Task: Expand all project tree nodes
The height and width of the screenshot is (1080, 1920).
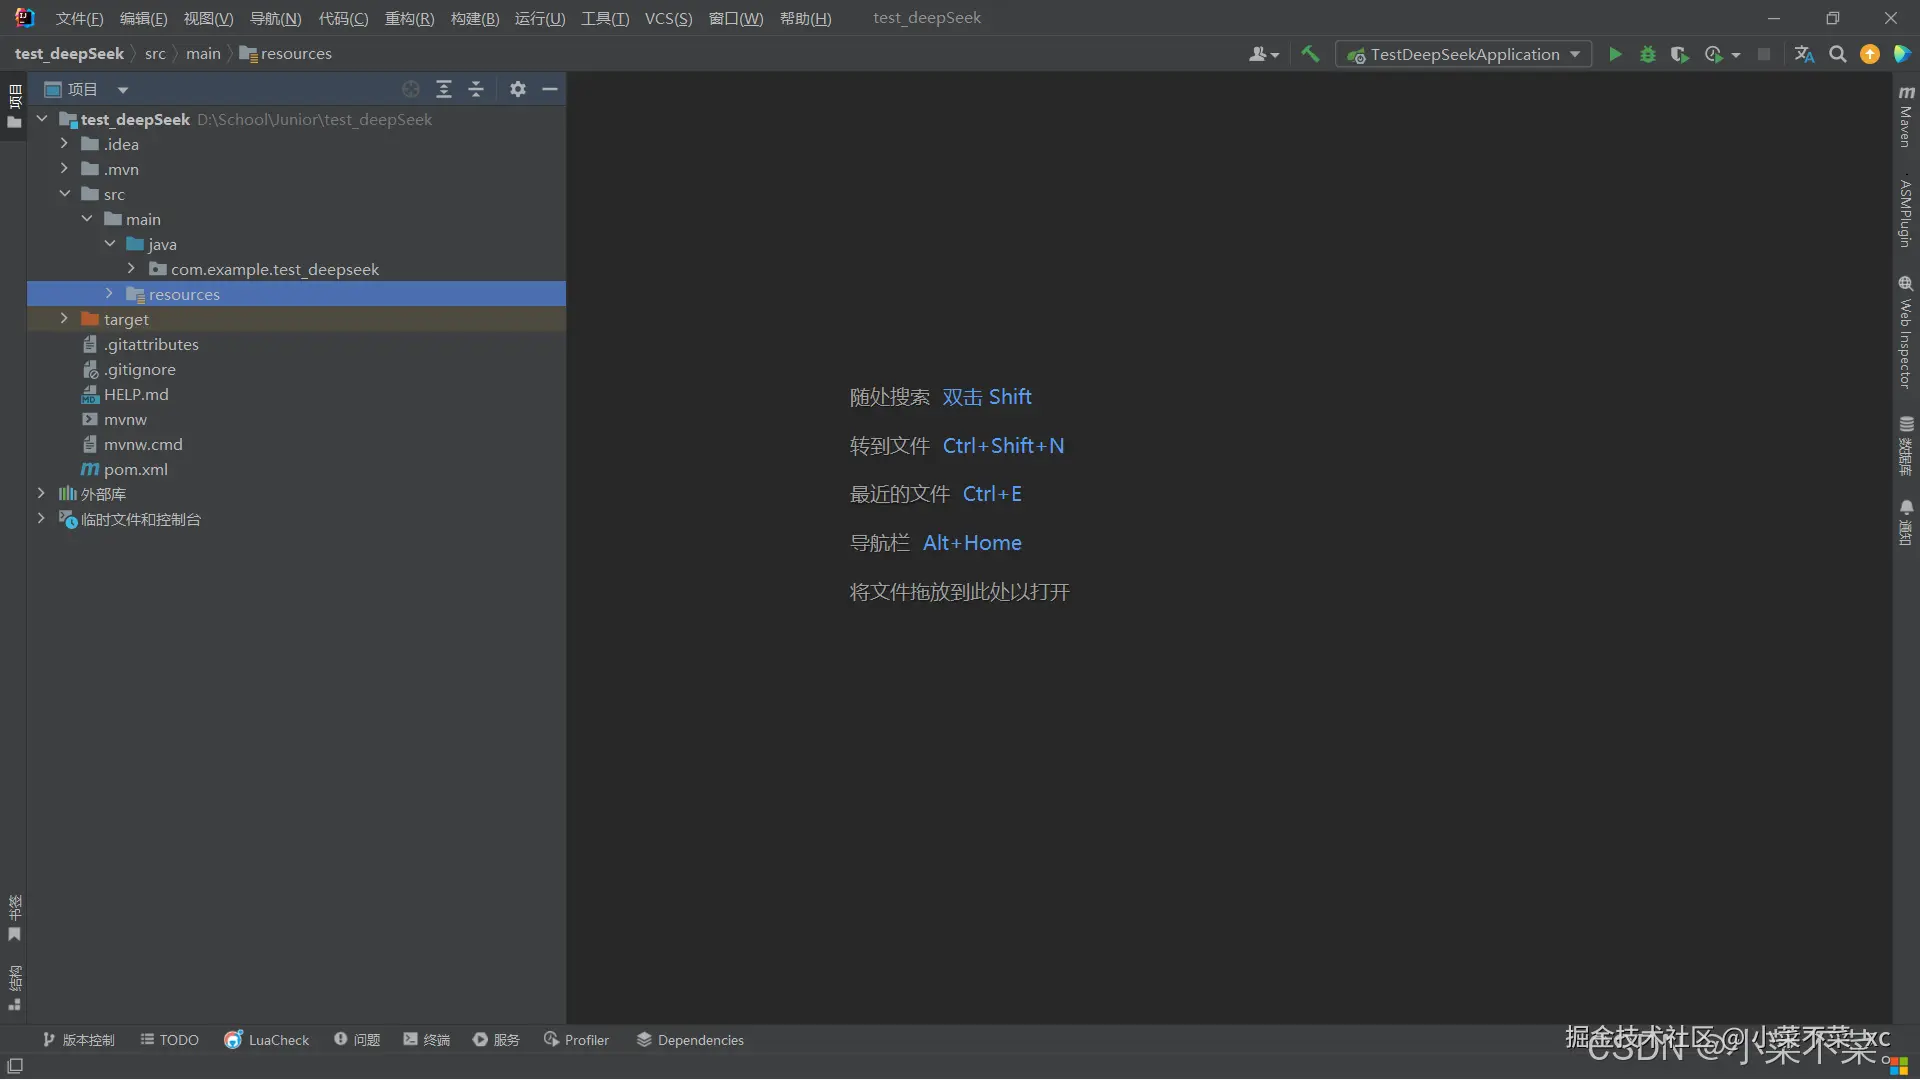Action: [444, 89]
